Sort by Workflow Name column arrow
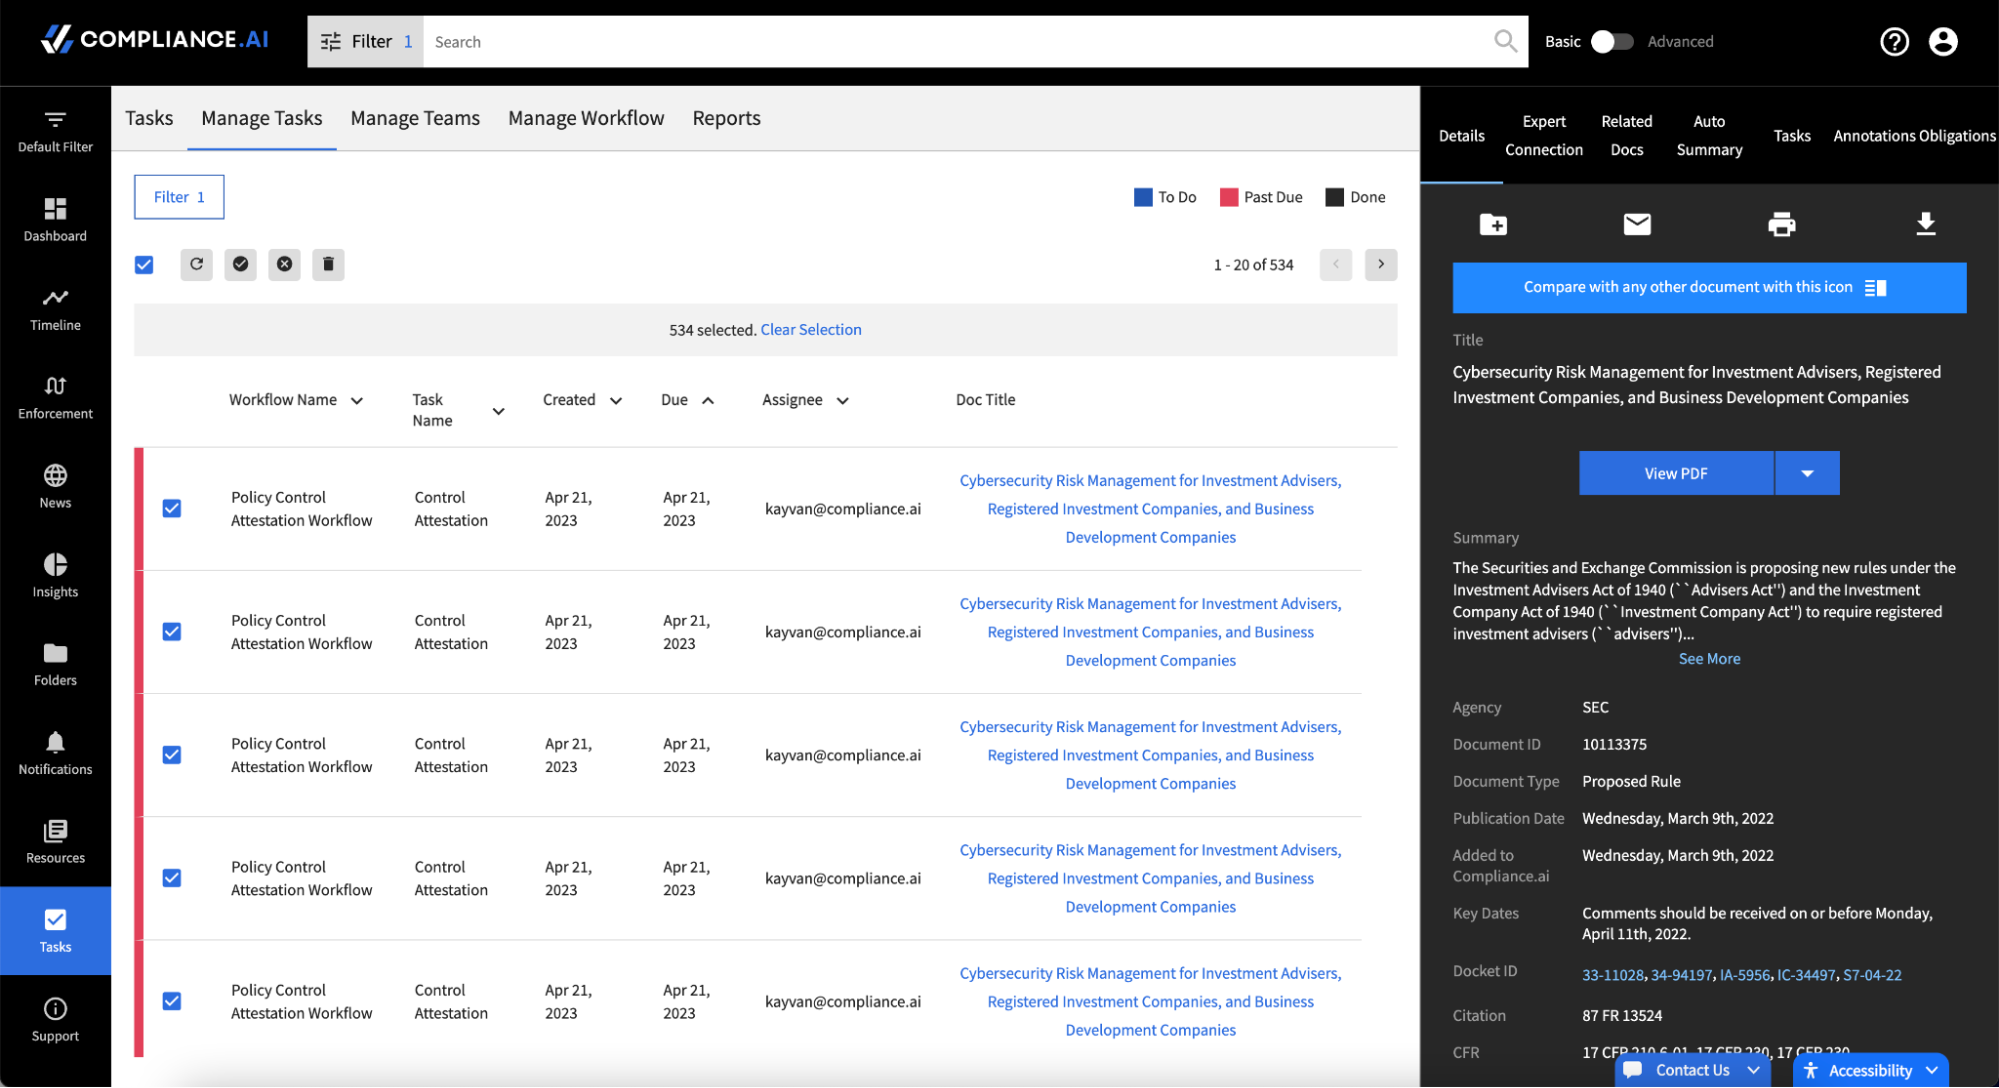Screen dimensions: 1999x1088 (x=357, y=400)
